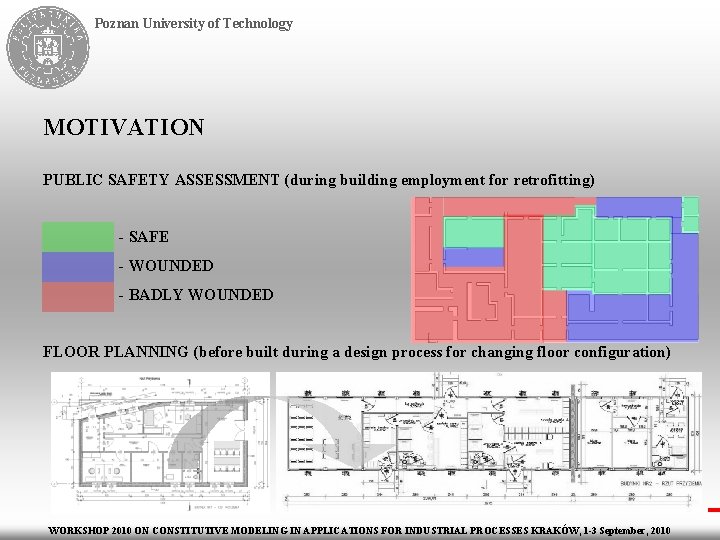Viewport: 720px width, 540px height.
Task: Click the FLOOR PLANNING heading line
Action: tap(357, 352)
